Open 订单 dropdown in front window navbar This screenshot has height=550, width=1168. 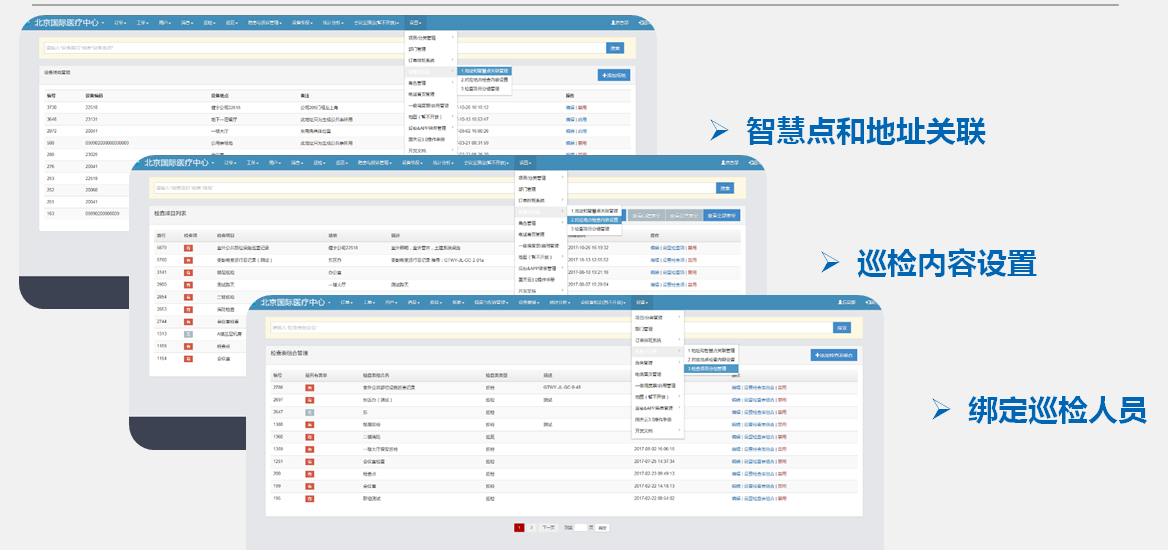[x=346, y=302]
